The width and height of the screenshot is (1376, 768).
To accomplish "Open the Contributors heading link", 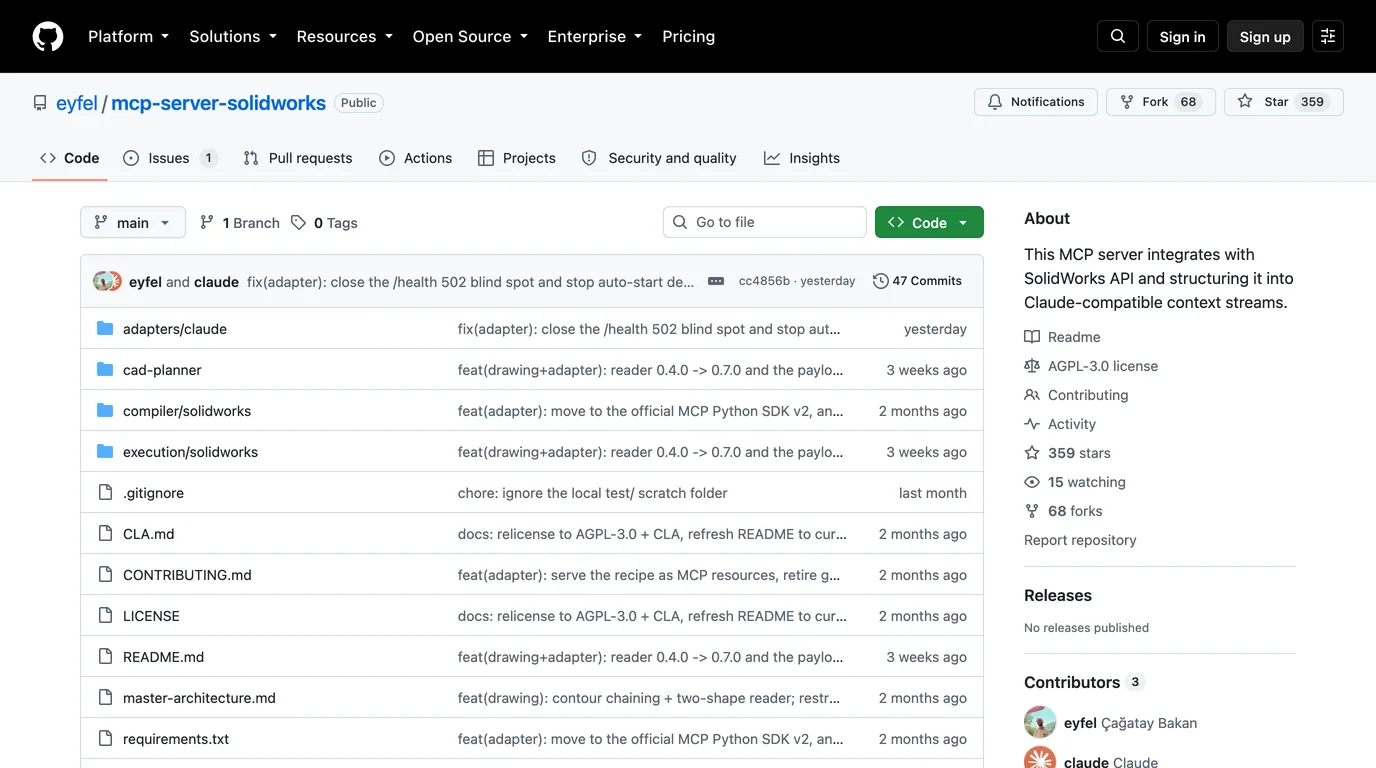I will pyautogui.click(x=1082, y=682).
